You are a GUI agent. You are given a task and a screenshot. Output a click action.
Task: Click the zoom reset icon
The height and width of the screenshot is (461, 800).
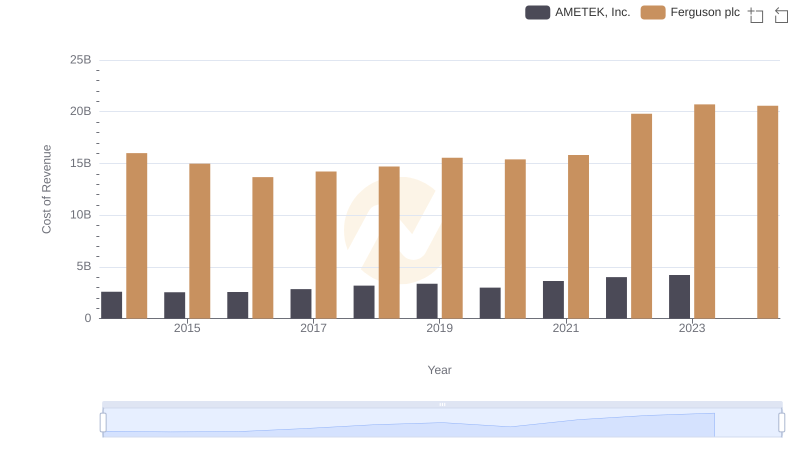point(781,15)
